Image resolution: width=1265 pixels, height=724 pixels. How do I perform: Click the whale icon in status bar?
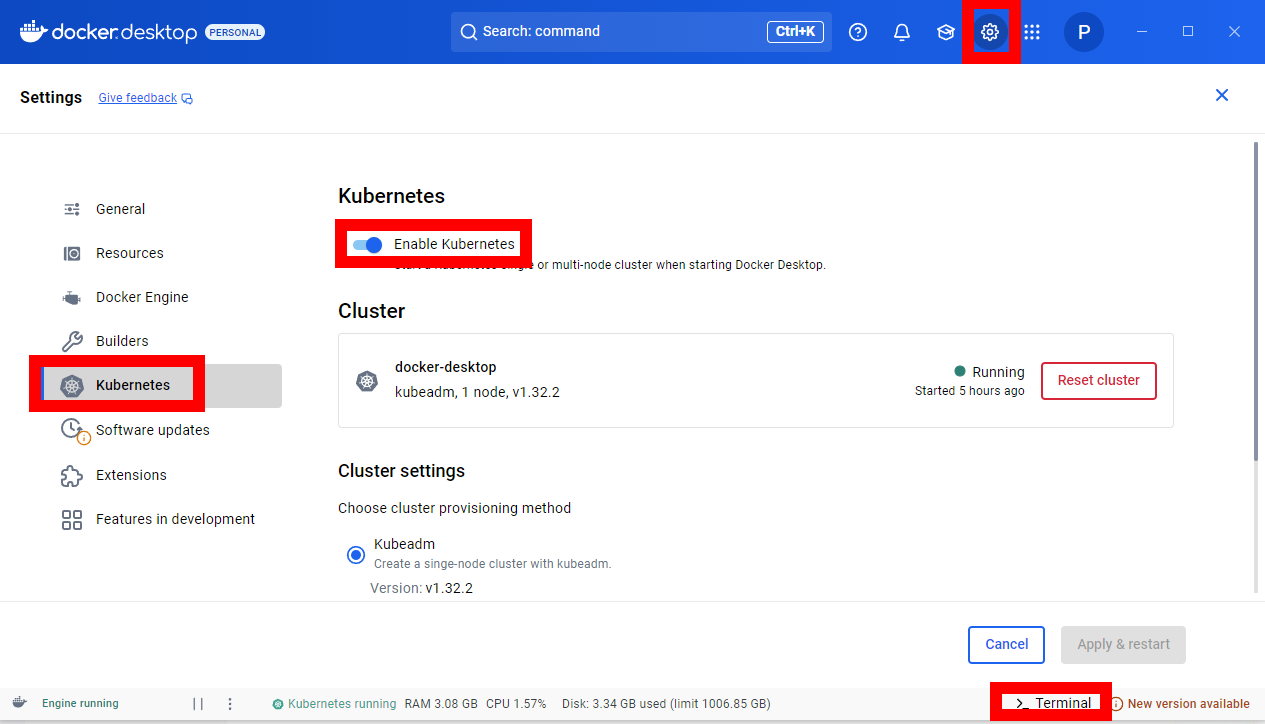coord(19,703)
